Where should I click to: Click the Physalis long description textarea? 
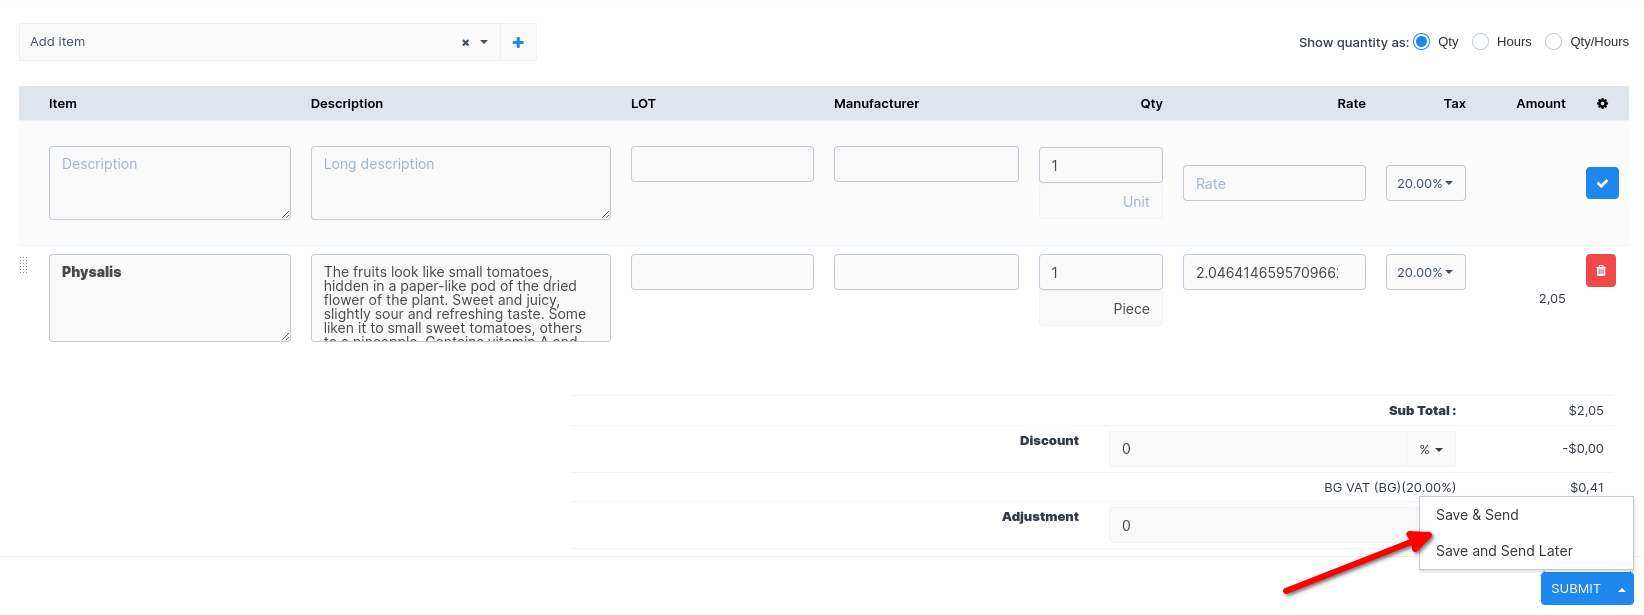pyautogui.click(x=460, y=298)
